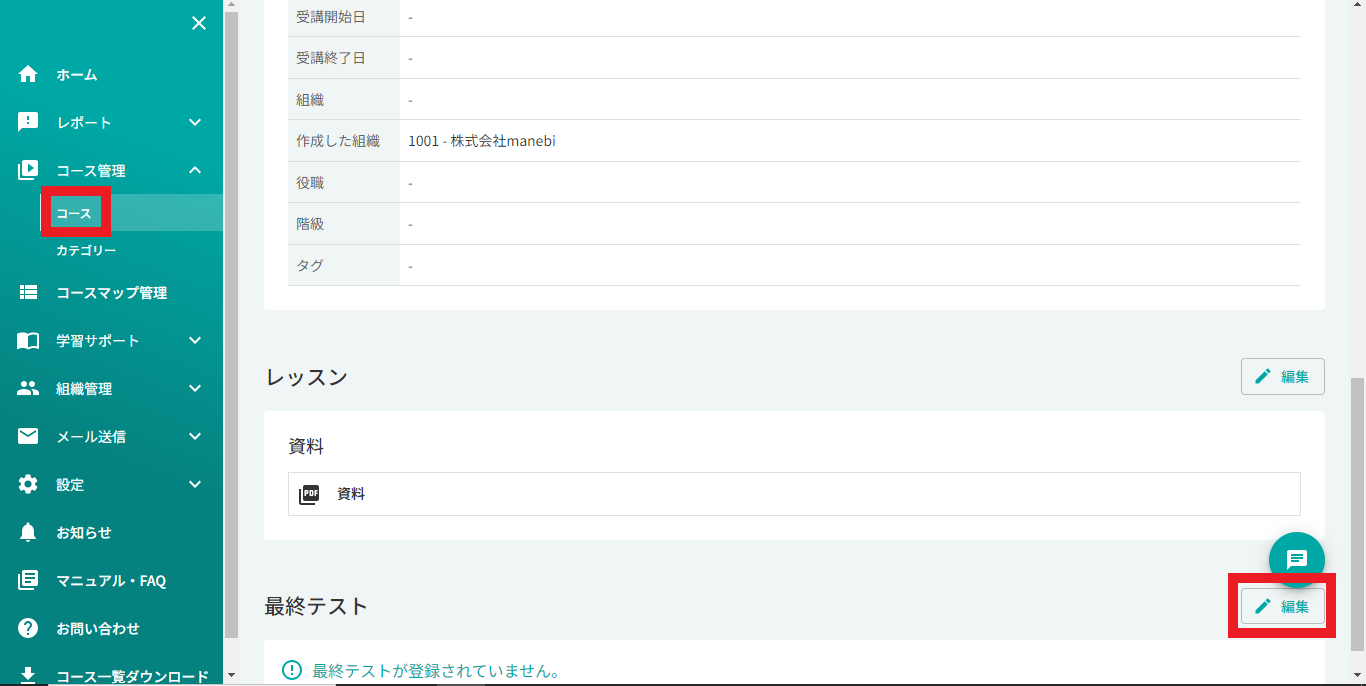1366x686 pixels.
Task: Click the 組織 row label
Action: [x=310, y=100]
